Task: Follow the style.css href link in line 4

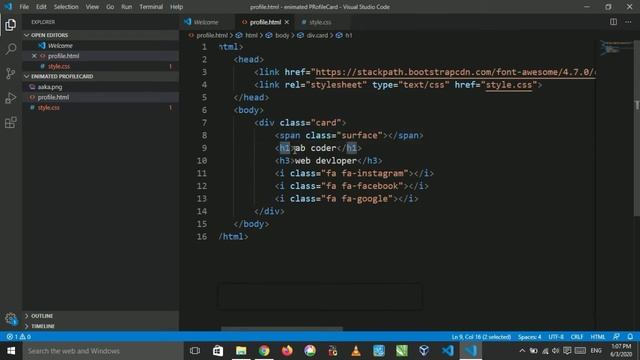Action: coord(509,85)
